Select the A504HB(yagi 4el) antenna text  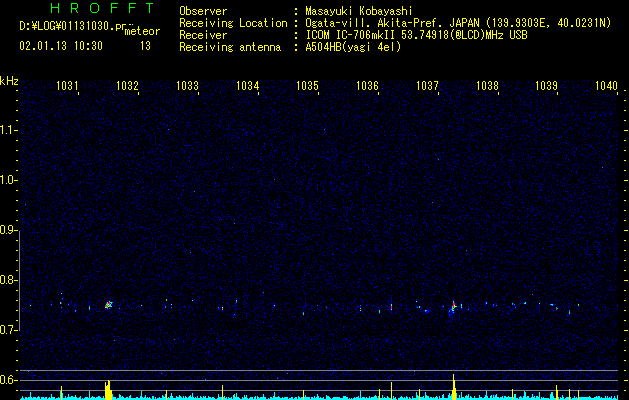click(353, 47)
